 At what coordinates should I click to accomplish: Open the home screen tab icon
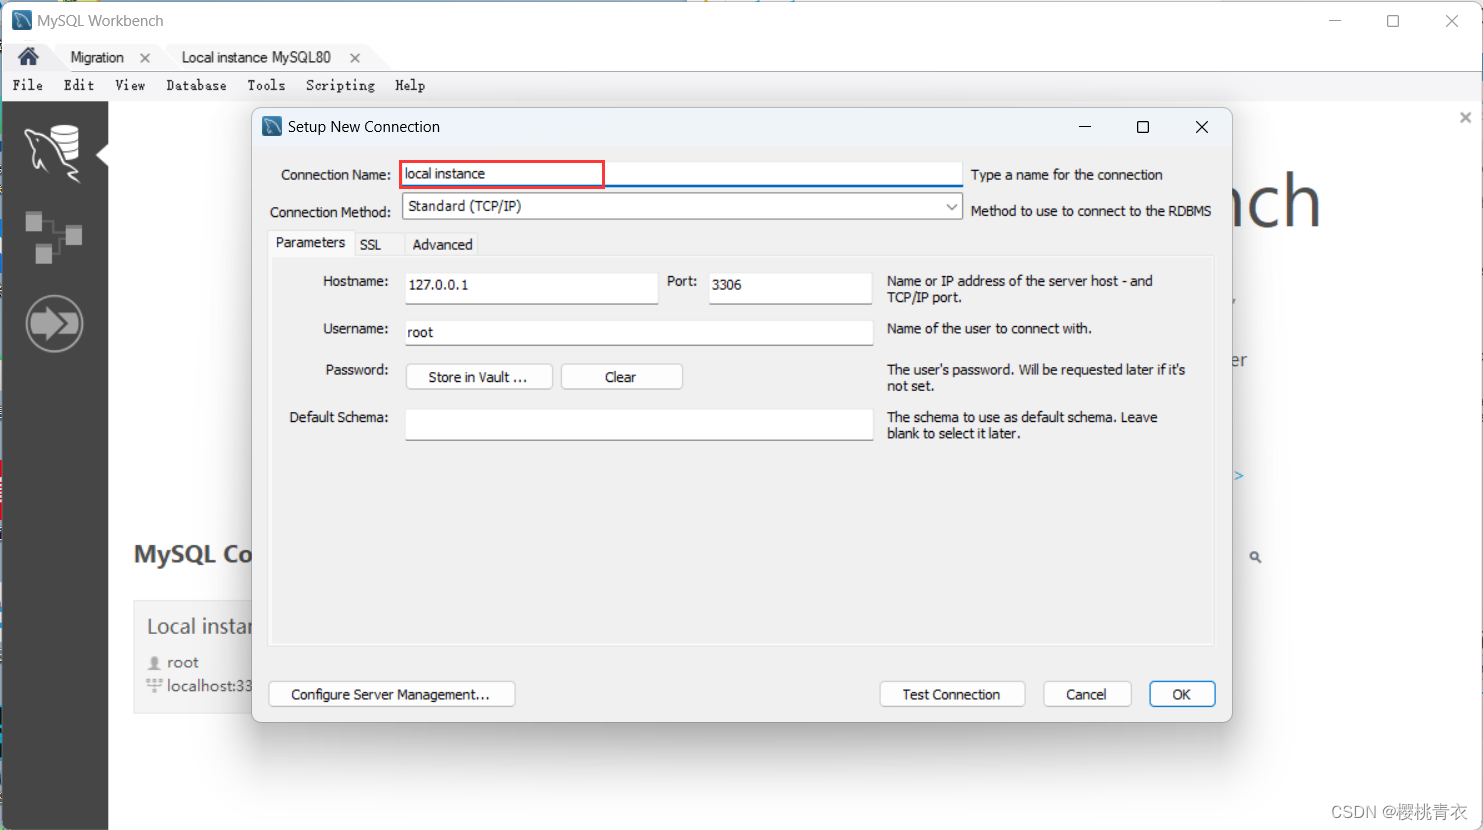click(x=28, y=56)
